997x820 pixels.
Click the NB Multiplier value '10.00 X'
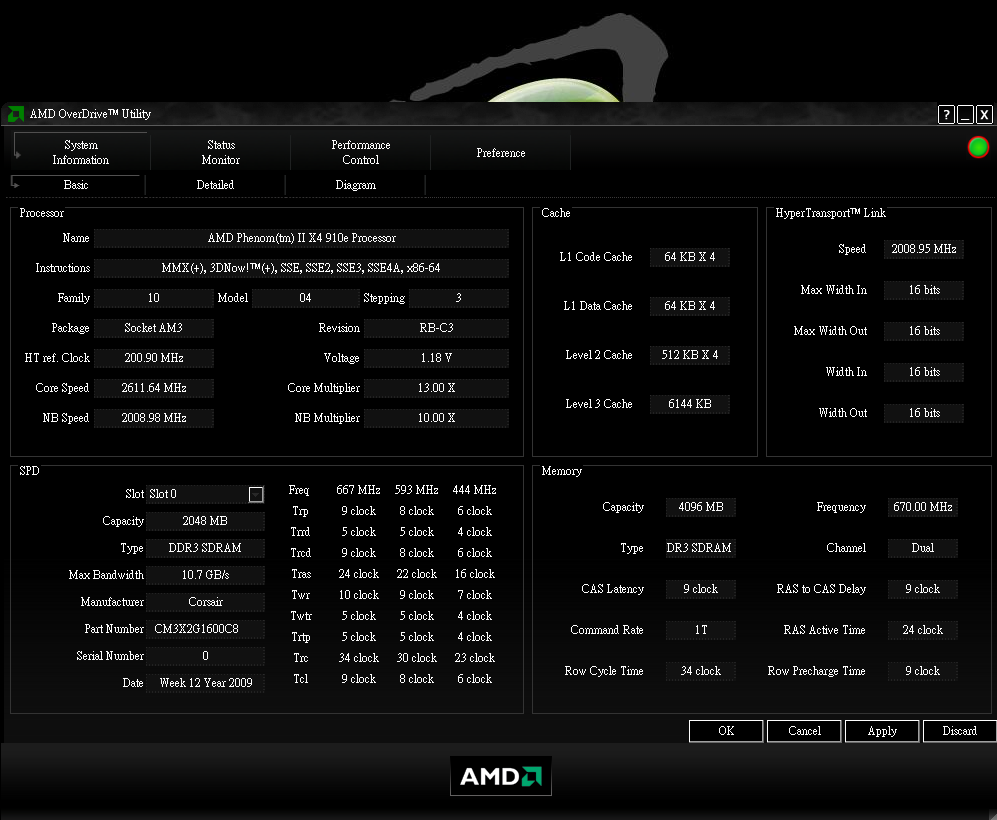pyautogui.click(x=436, y=418)
